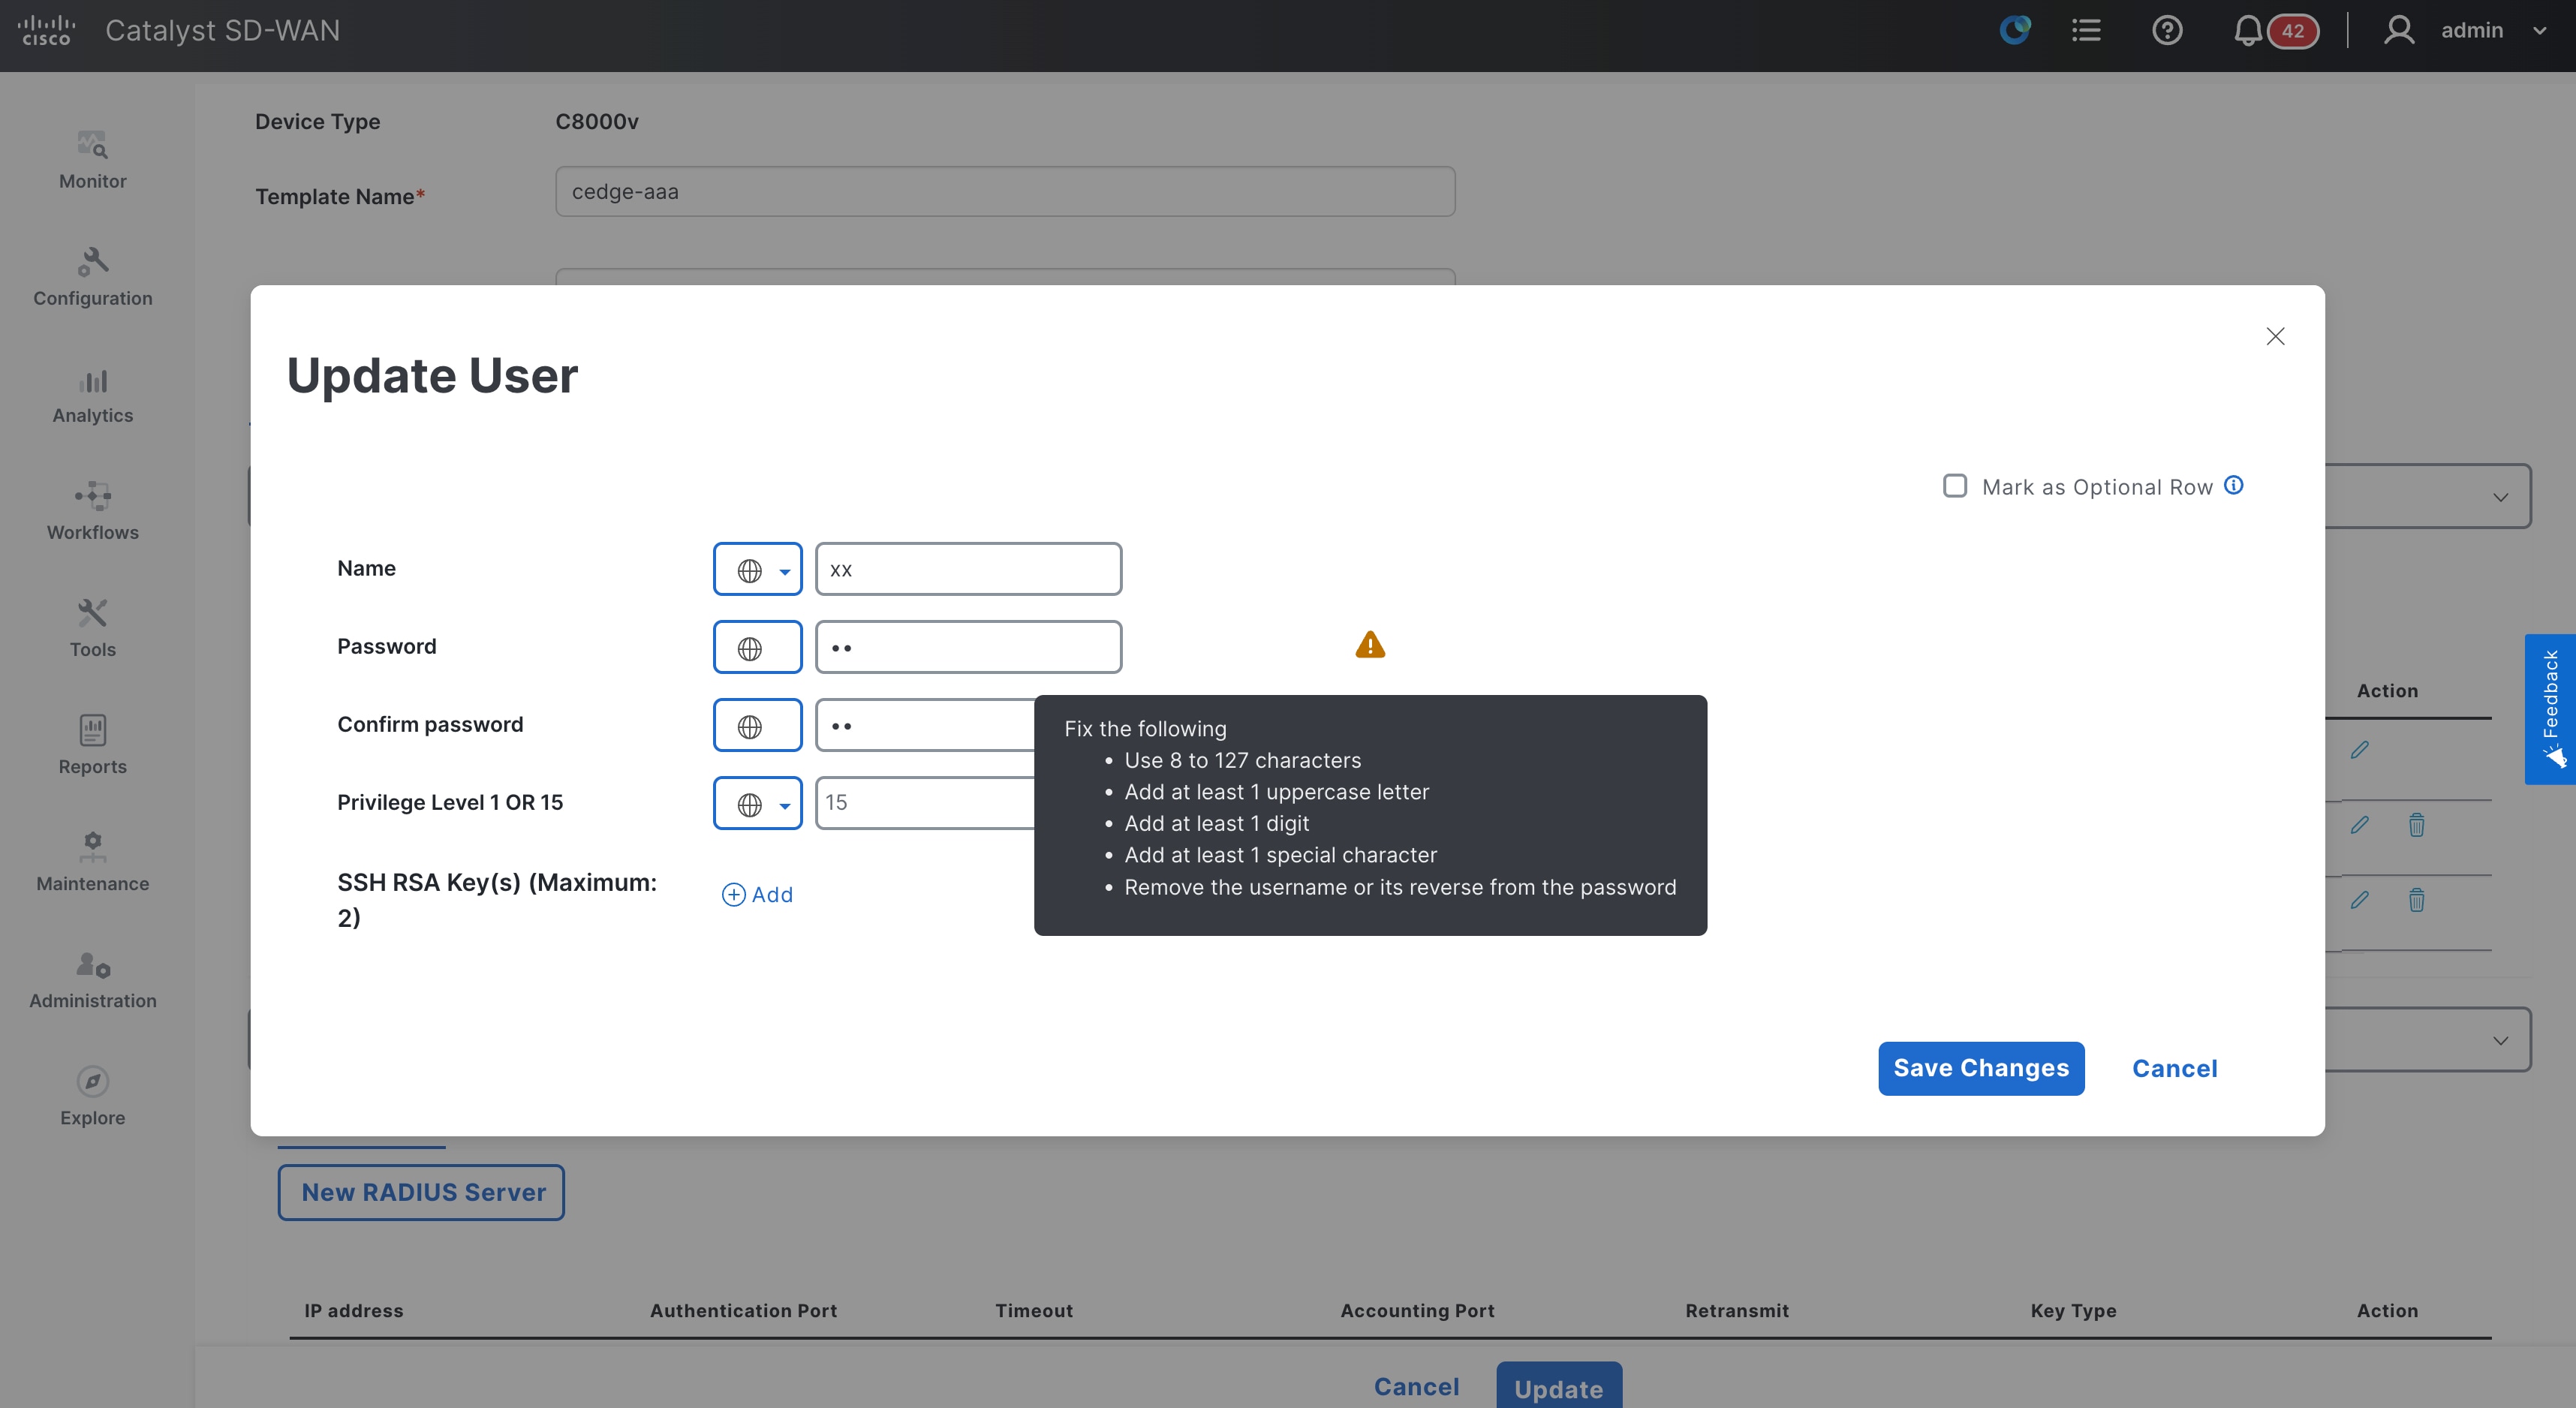
Task: Click the IP address column header
Action: coord(353,1310)
